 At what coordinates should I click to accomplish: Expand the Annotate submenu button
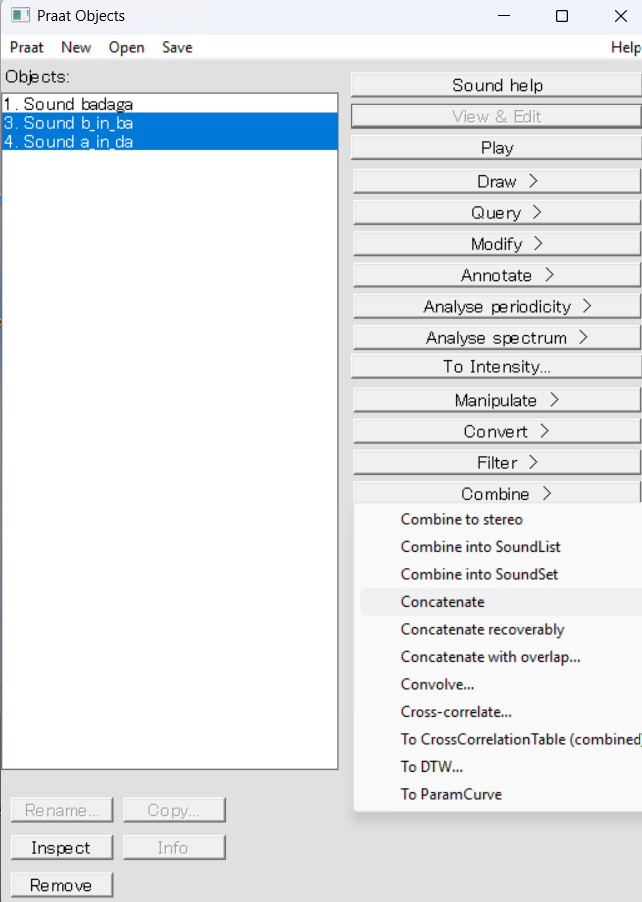(x=496, y=275)
